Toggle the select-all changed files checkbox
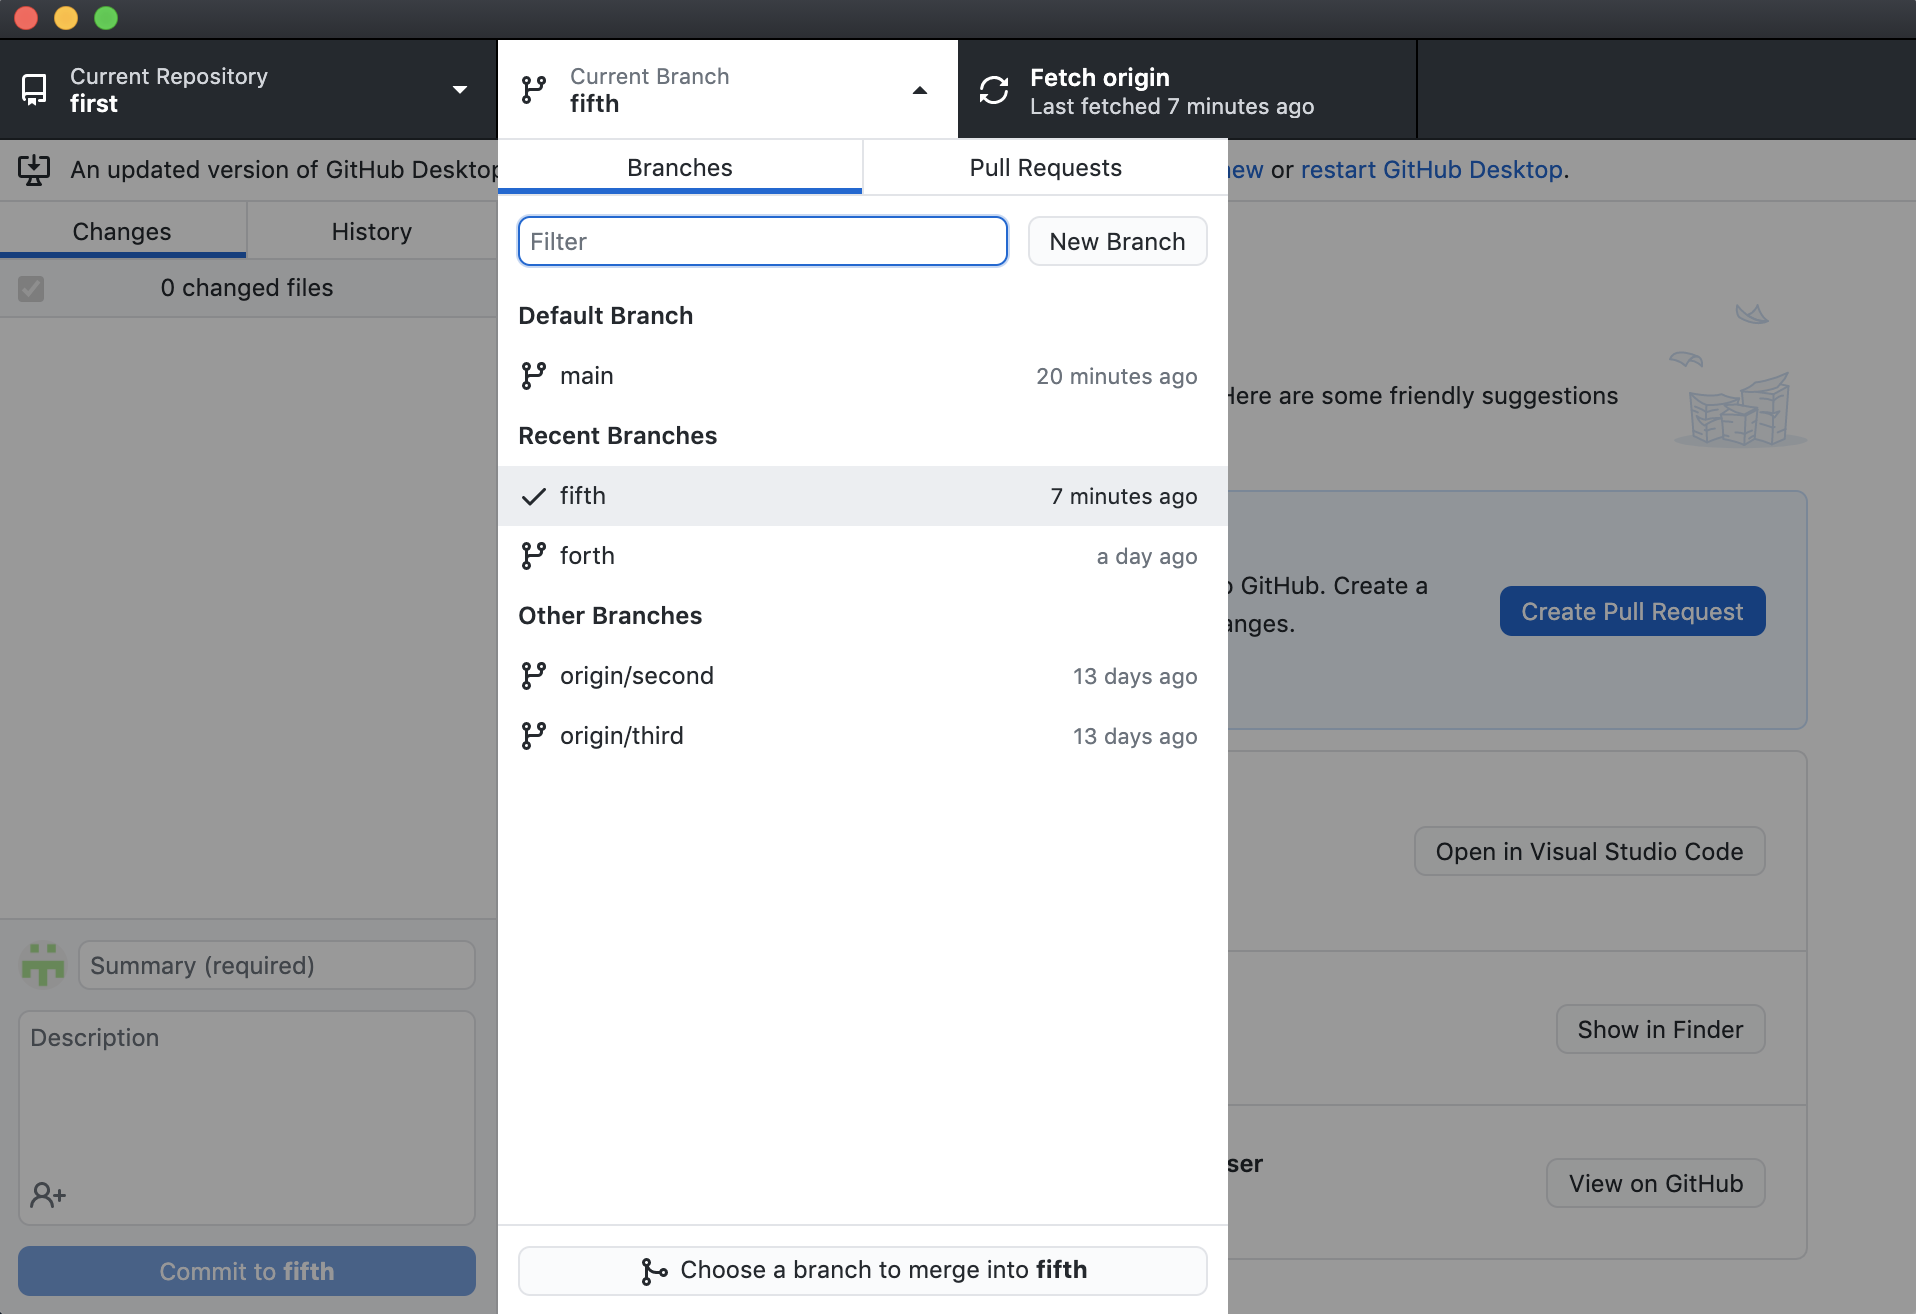Screen dimensions: 1916x1314 31,289
